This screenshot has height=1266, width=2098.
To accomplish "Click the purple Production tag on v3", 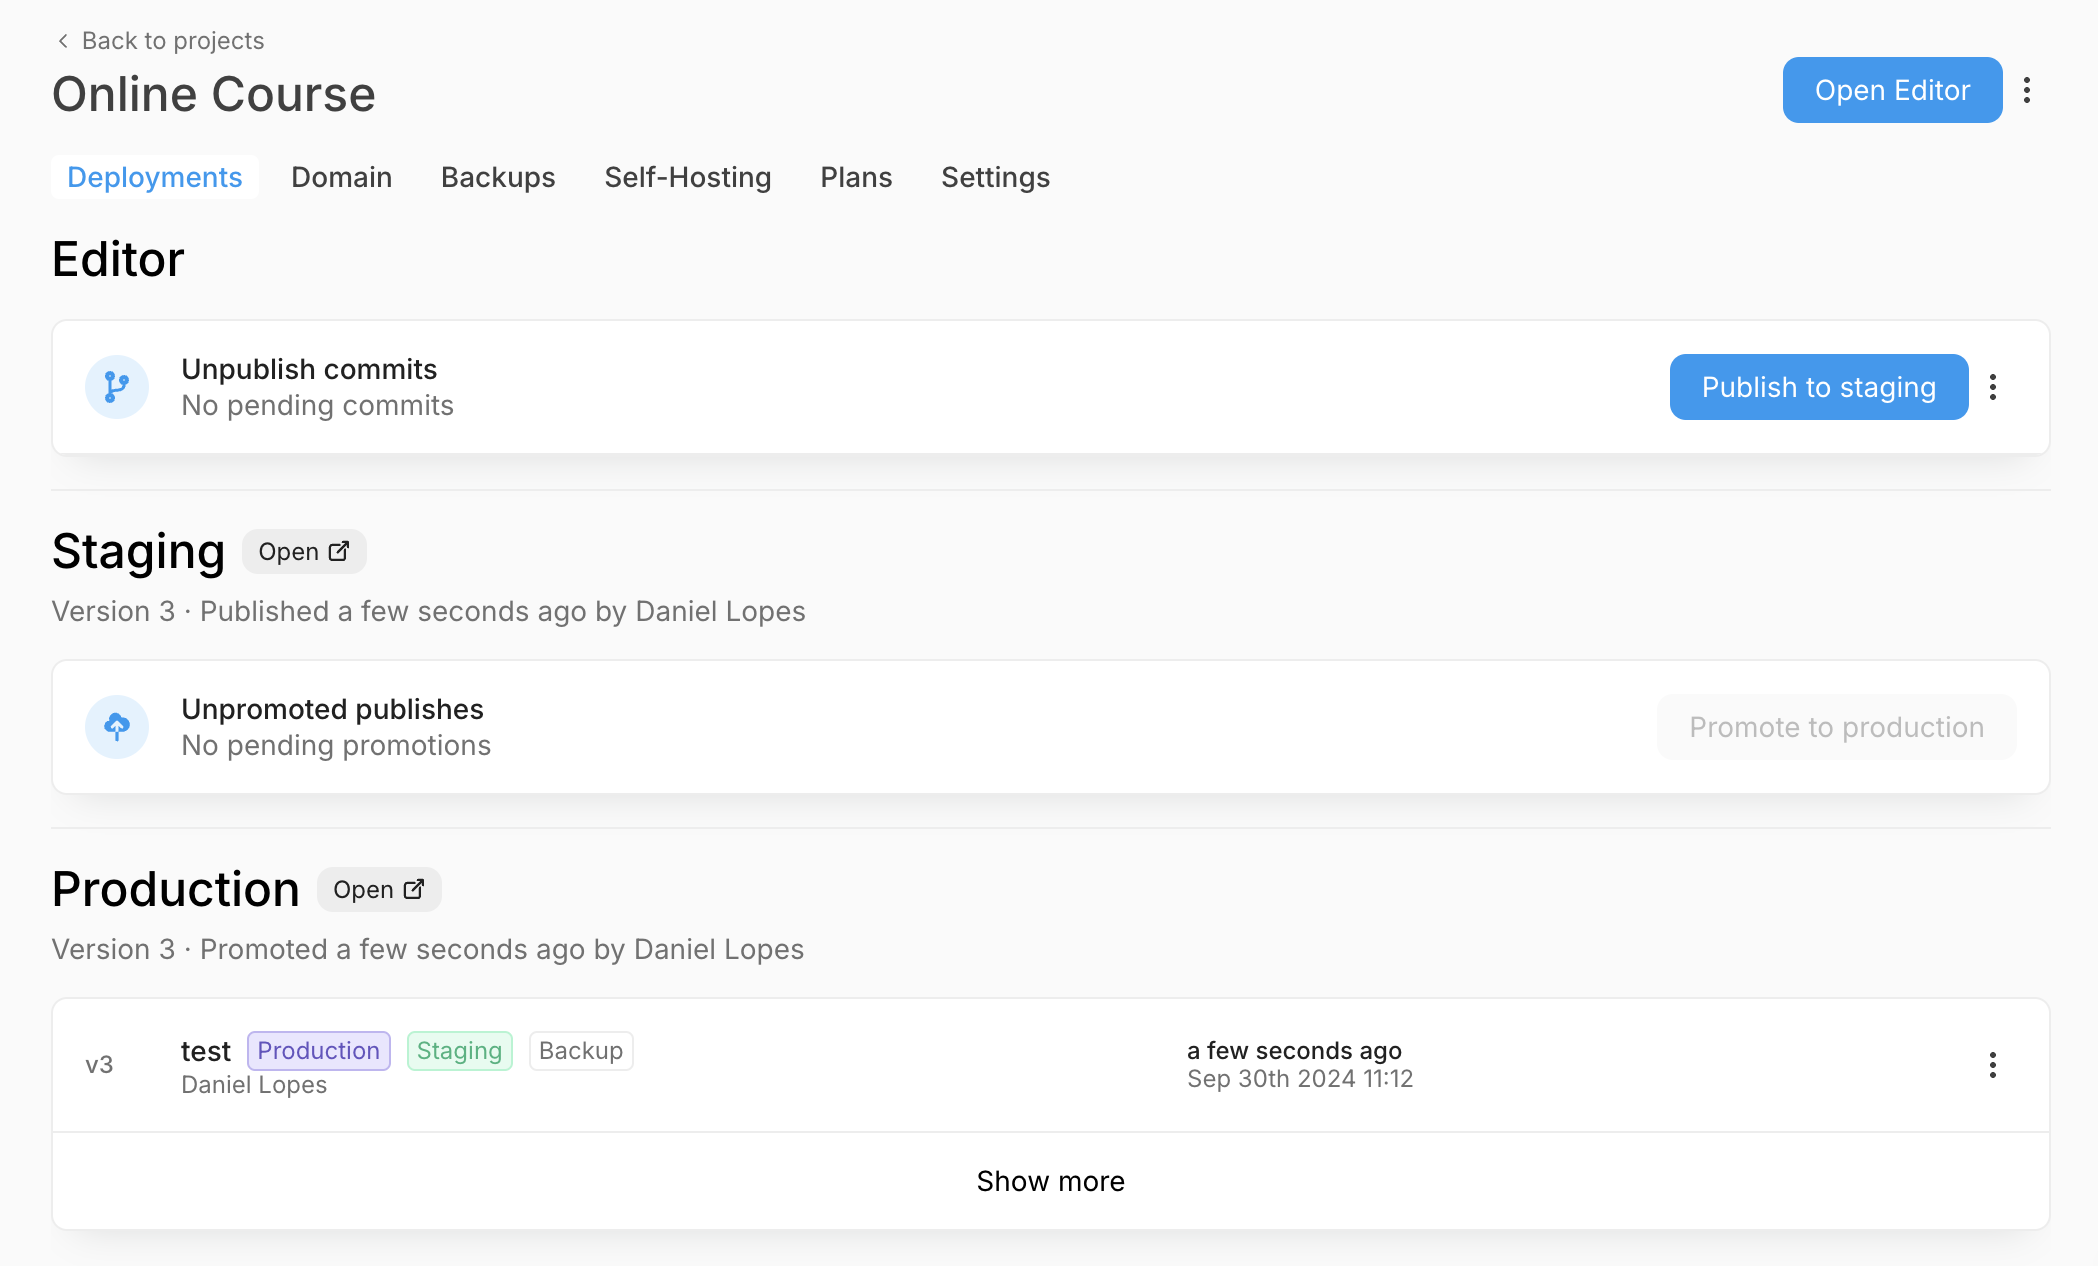I will coord(318,1051).
